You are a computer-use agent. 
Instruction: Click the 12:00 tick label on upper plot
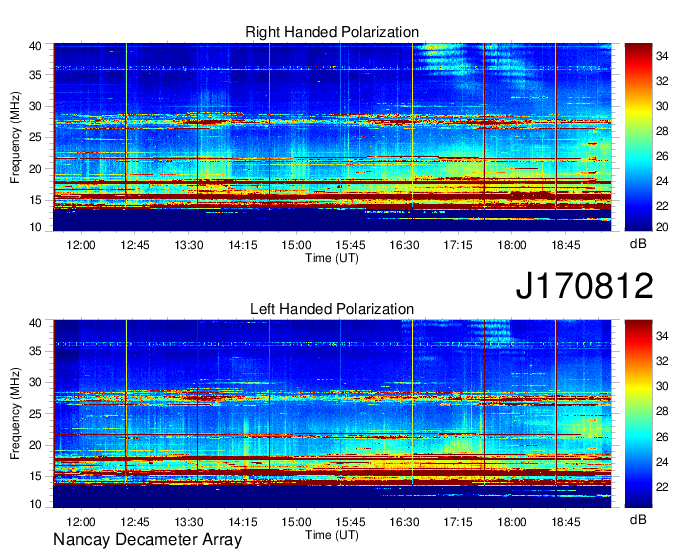tap(81, 245)
